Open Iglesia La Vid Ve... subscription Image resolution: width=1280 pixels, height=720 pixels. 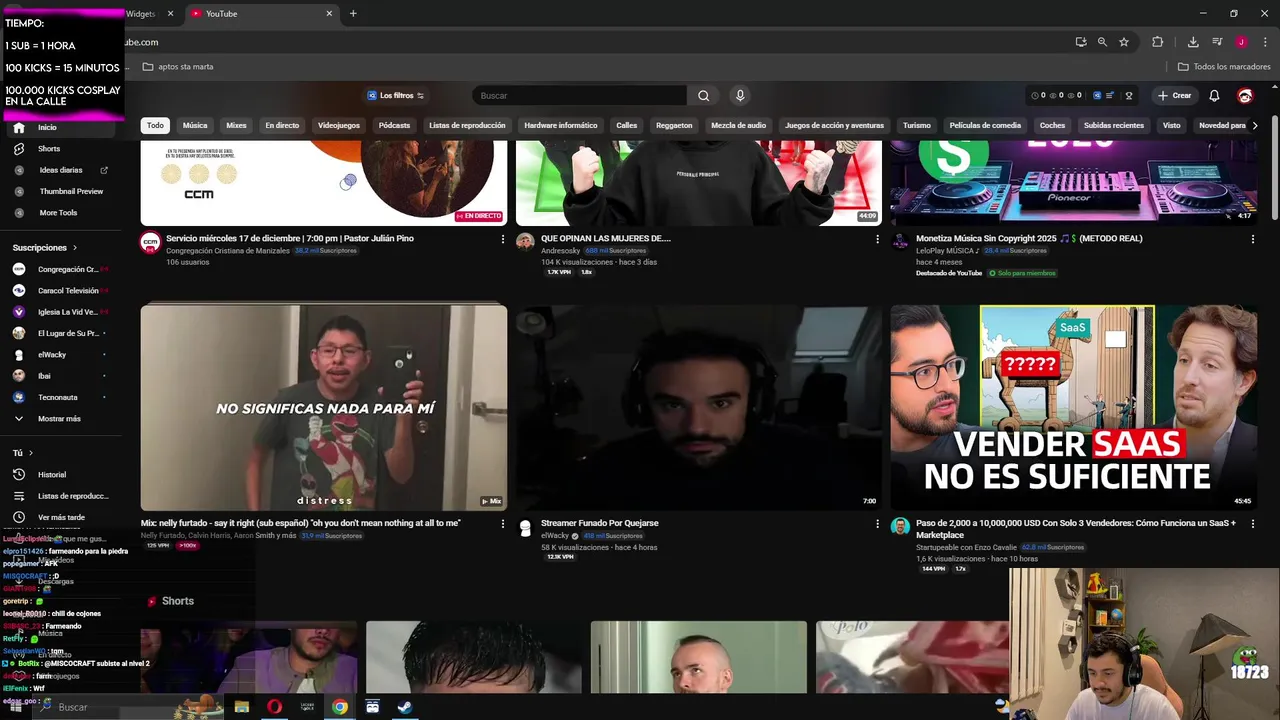click(62, 312)
